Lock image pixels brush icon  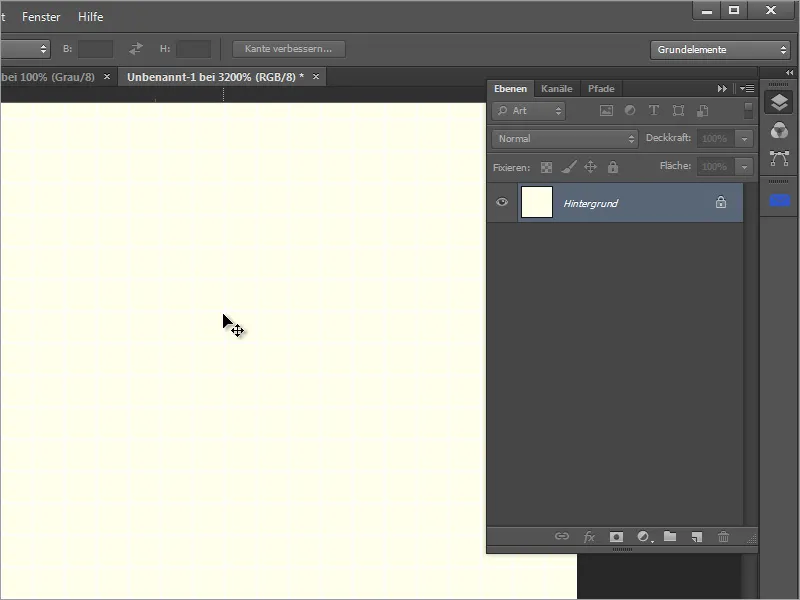click(569, 167)
